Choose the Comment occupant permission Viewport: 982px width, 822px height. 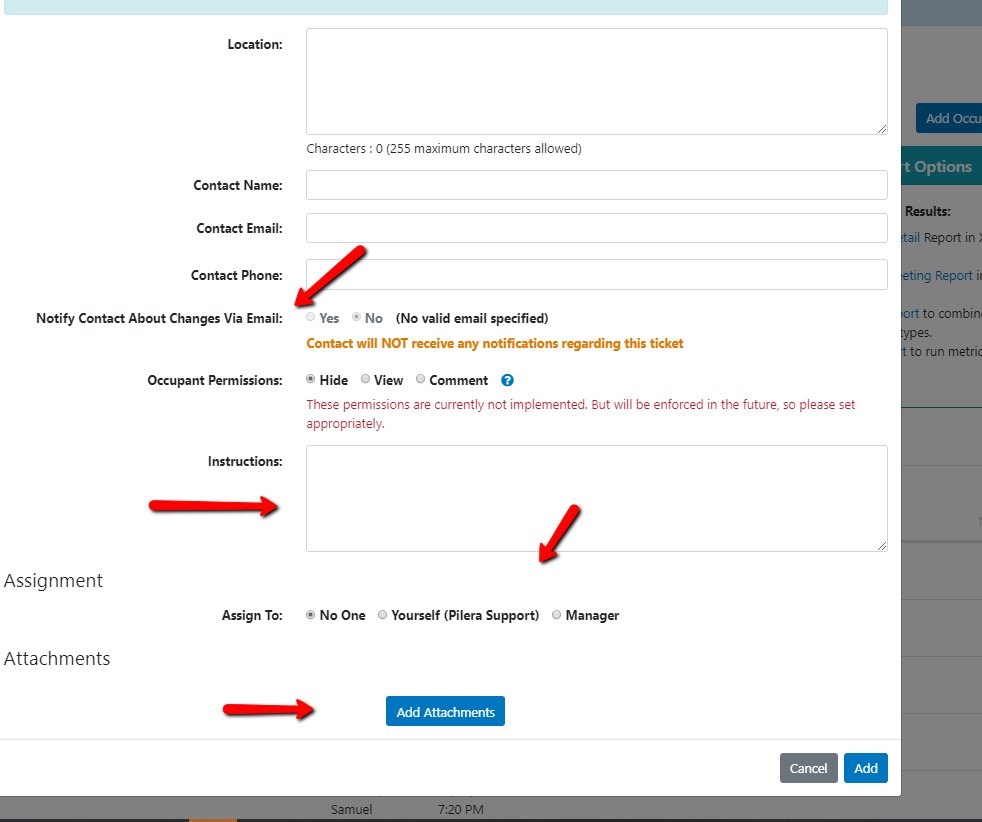point(421,379)
